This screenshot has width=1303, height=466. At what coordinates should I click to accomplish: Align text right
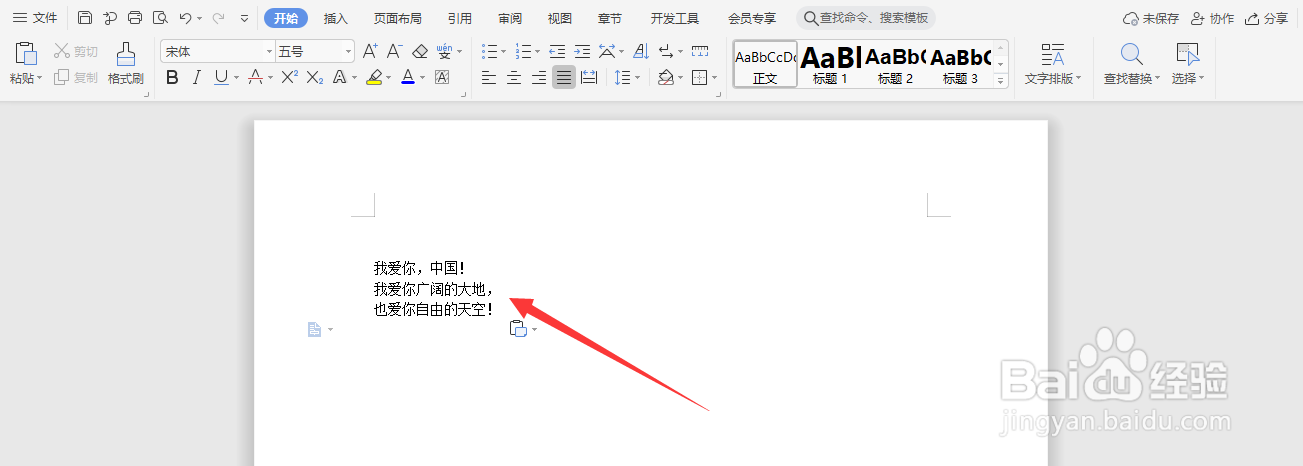pyautogui.click(x=539, y=77)
